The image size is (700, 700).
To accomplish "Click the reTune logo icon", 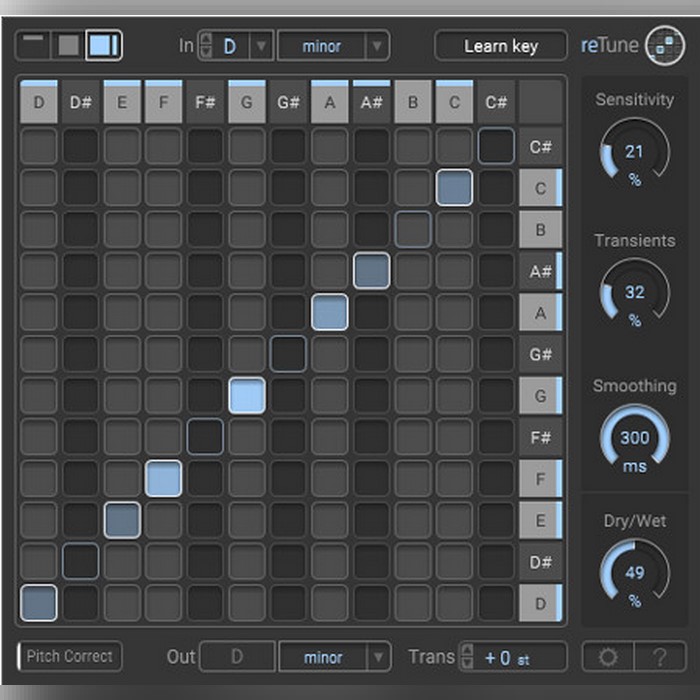I will coord(664,46).
